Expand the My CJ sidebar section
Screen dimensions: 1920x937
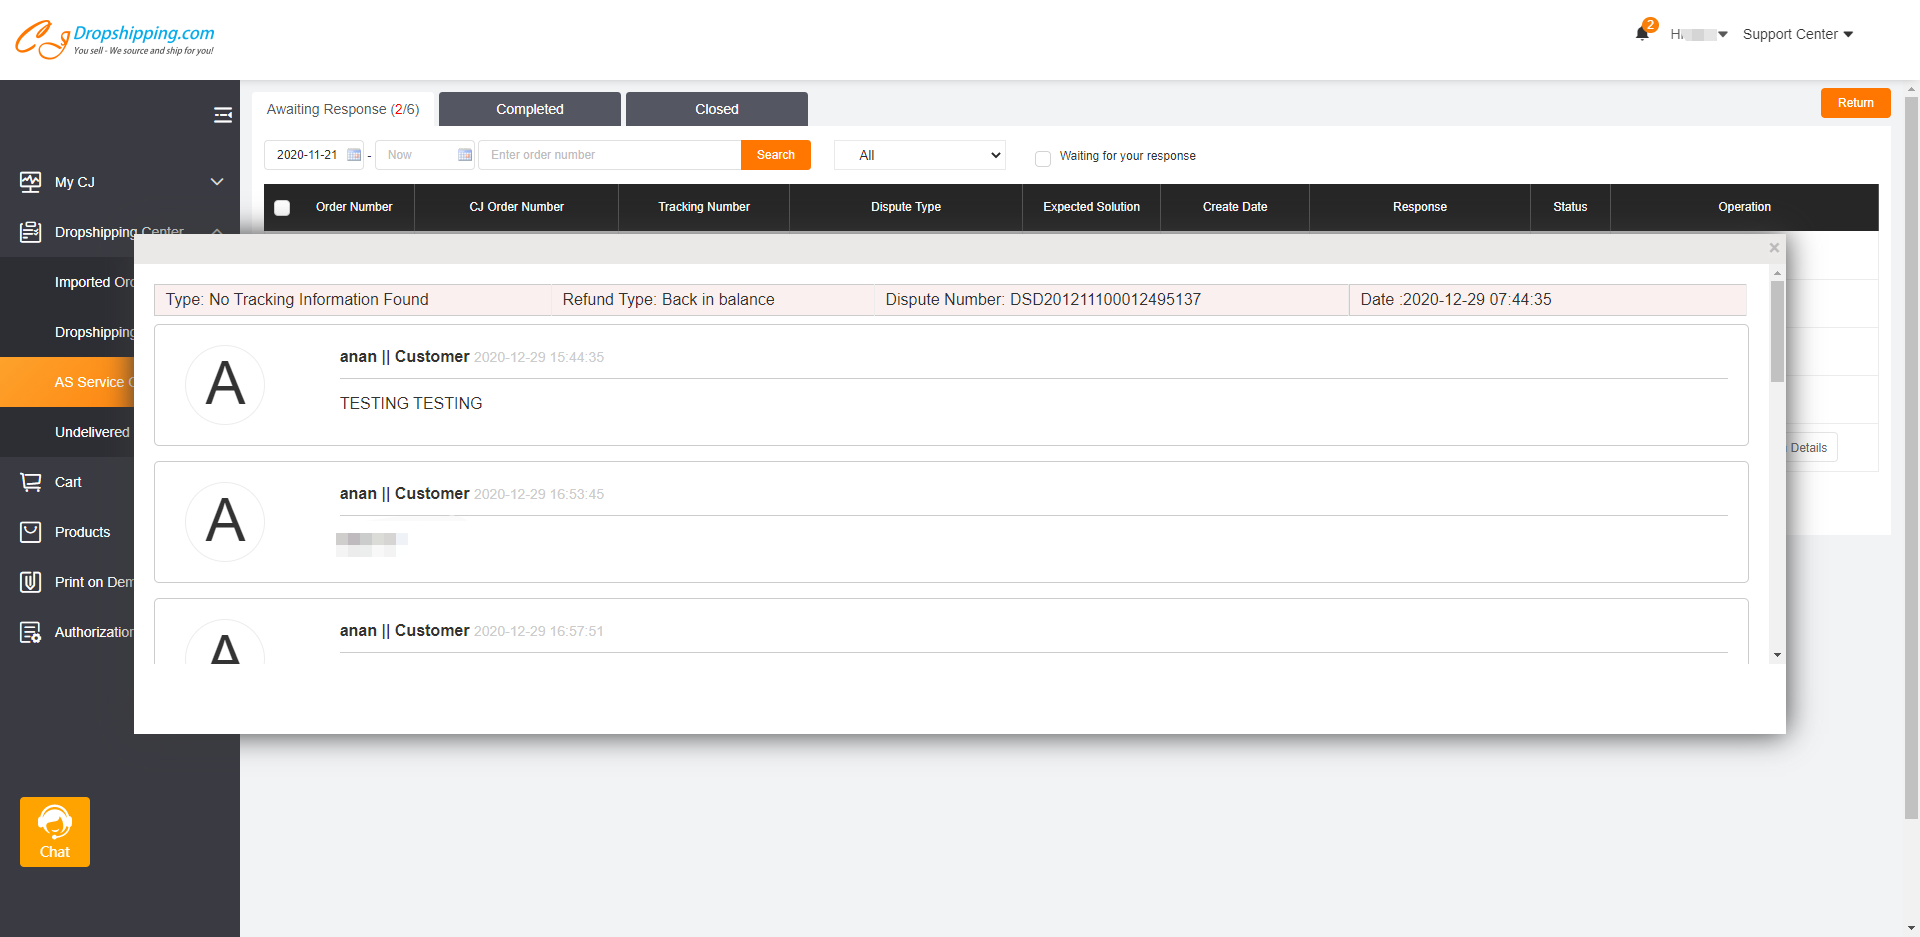[217, 182]
